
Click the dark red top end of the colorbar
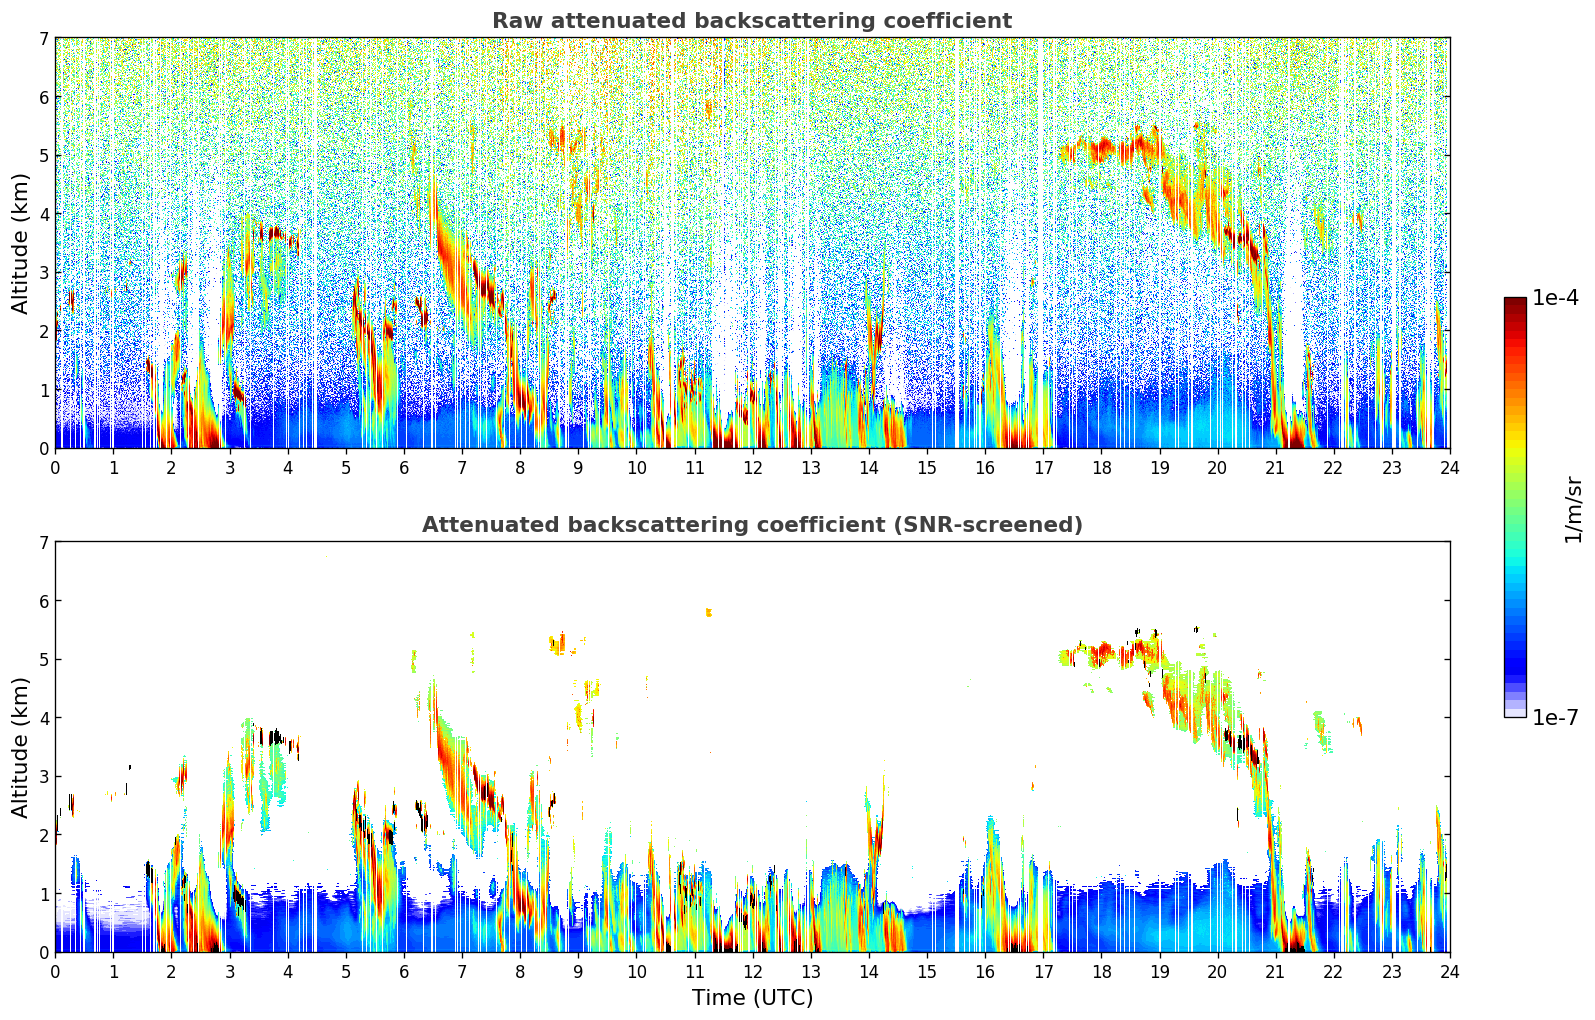1515,303
